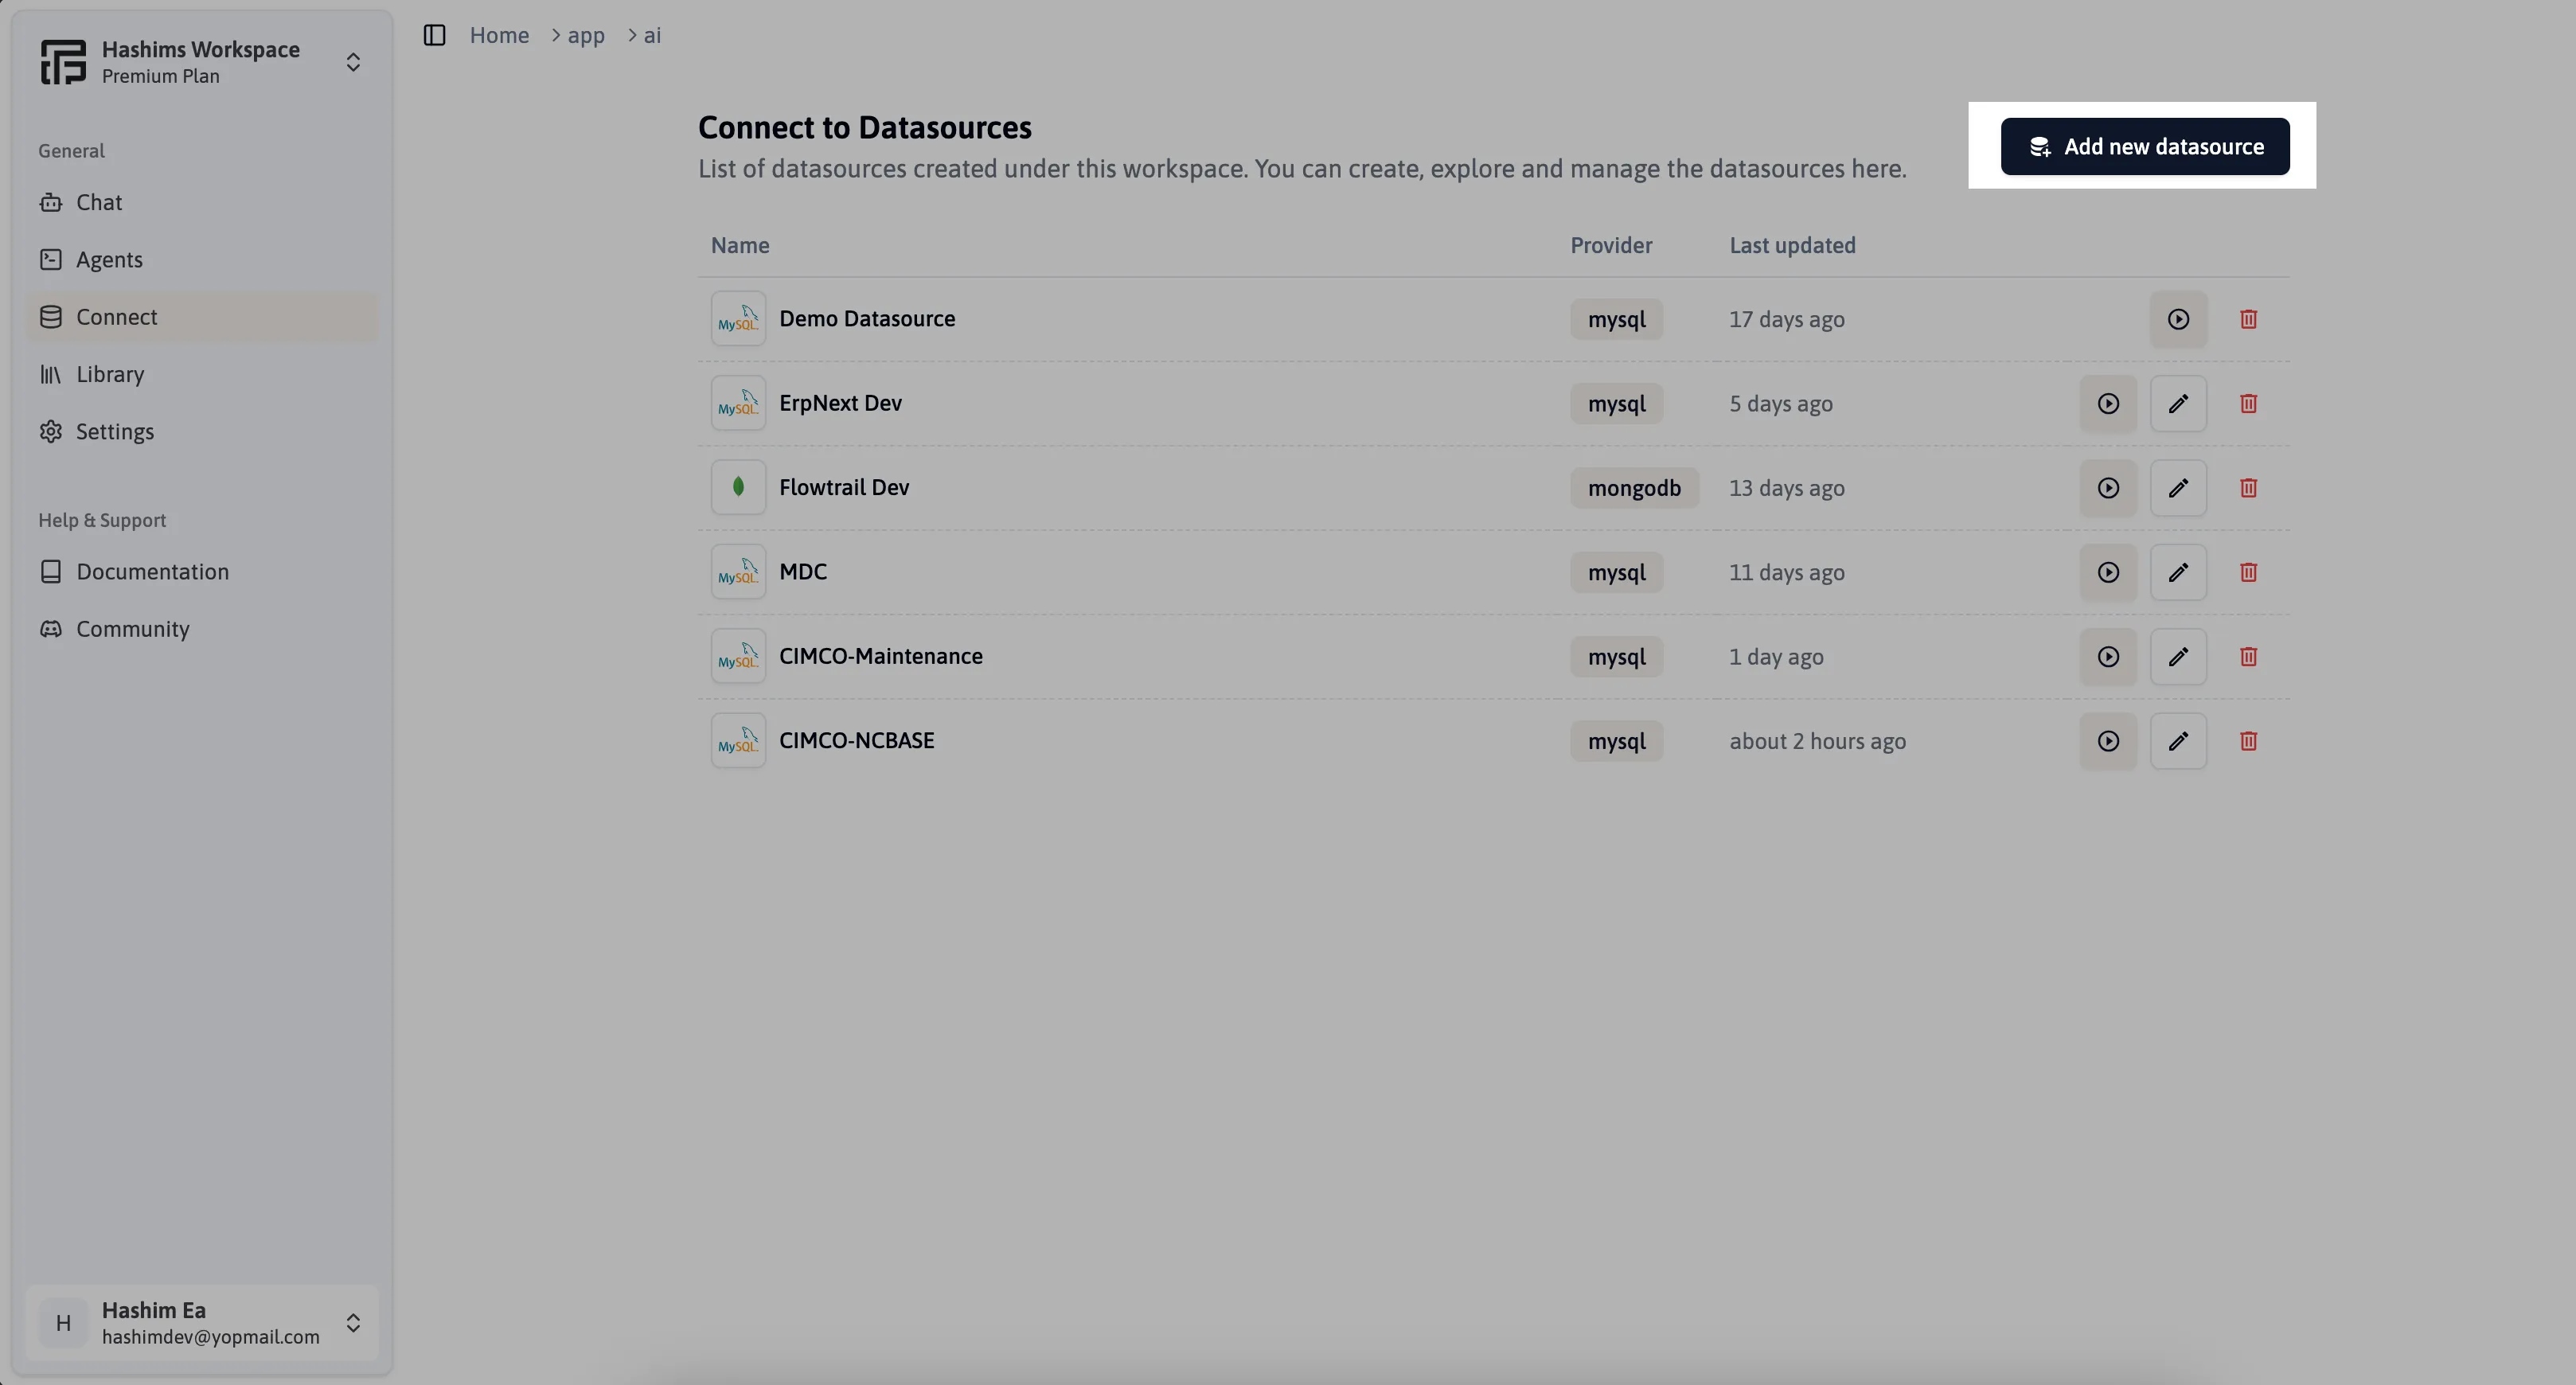Click the edit pencil icon for ErpNext Dev
The width and height of the screenshot is (2576, 1385).
2179,403
